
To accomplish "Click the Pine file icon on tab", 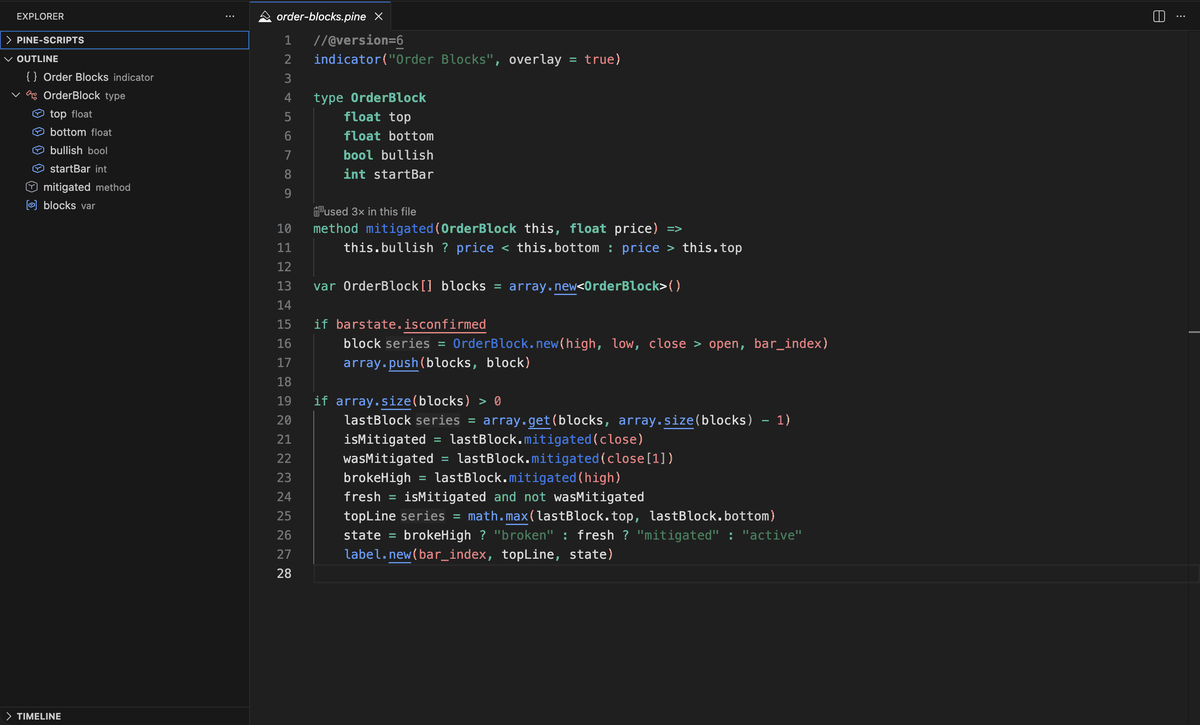I will pyautogui.click(x=265, y=17).
